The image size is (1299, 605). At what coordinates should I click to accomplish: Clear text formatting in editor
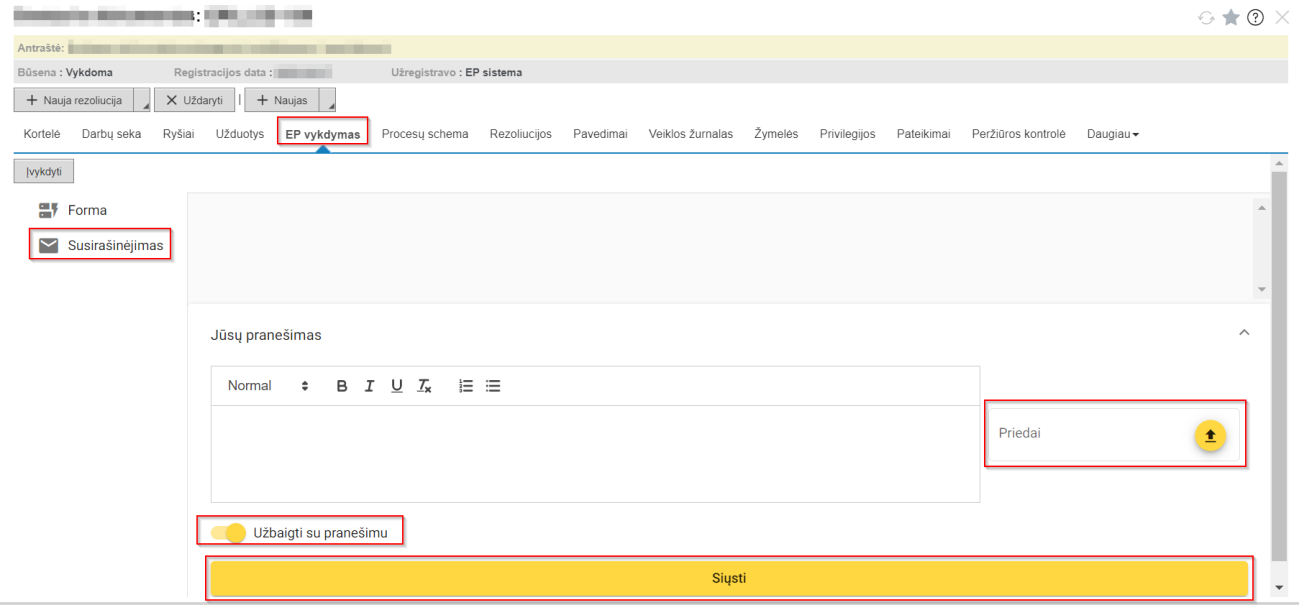424,386
